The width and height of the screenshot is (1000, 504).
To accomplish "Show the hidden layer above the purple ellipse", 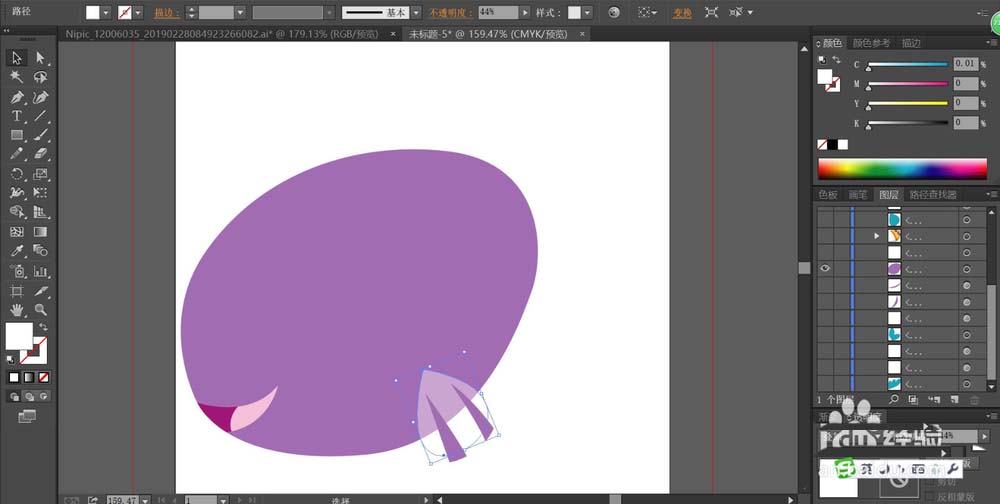I will [x=825, y=252].
